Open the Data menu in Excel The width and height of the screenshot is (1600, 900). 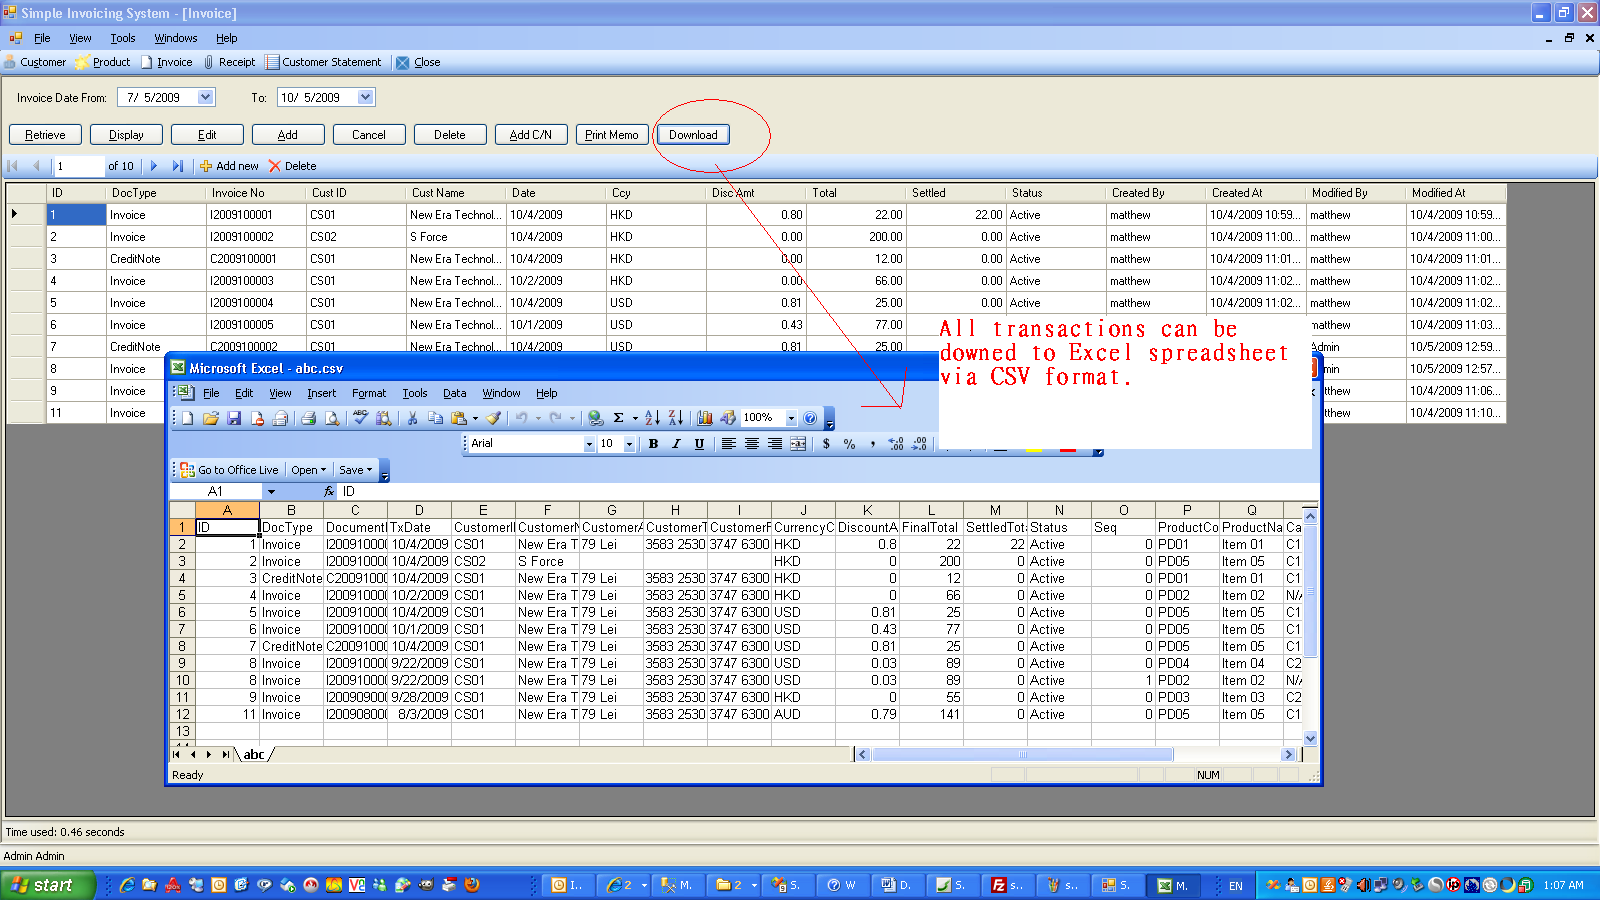point(455,393)
